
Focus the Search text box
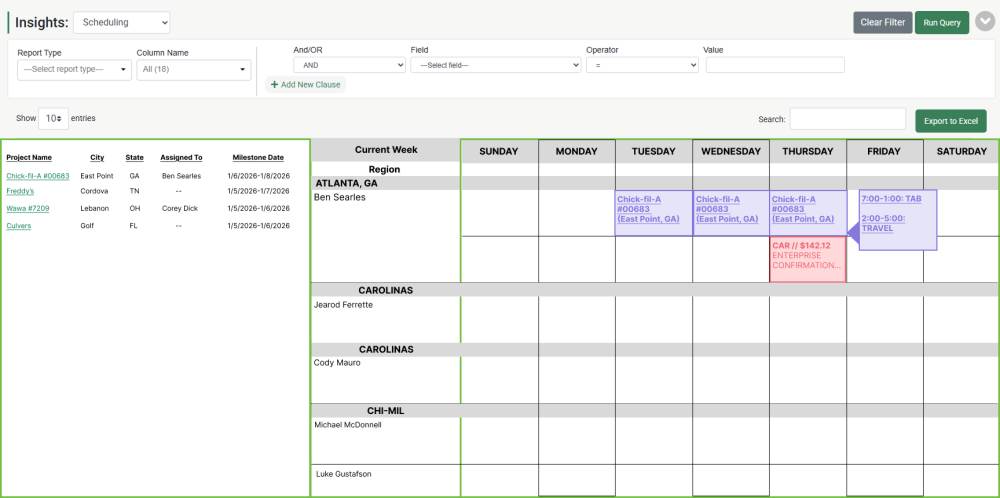[x=847, y=119]
